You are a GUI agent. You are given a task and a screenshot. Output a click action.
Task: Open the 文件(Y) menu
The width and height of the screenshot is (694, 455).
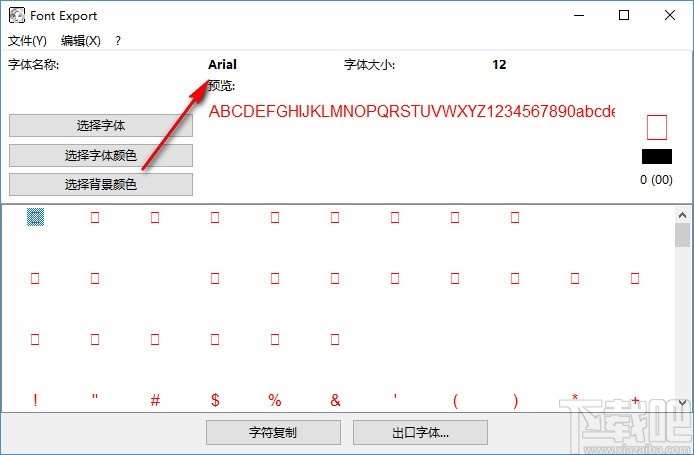coord(27,41)
